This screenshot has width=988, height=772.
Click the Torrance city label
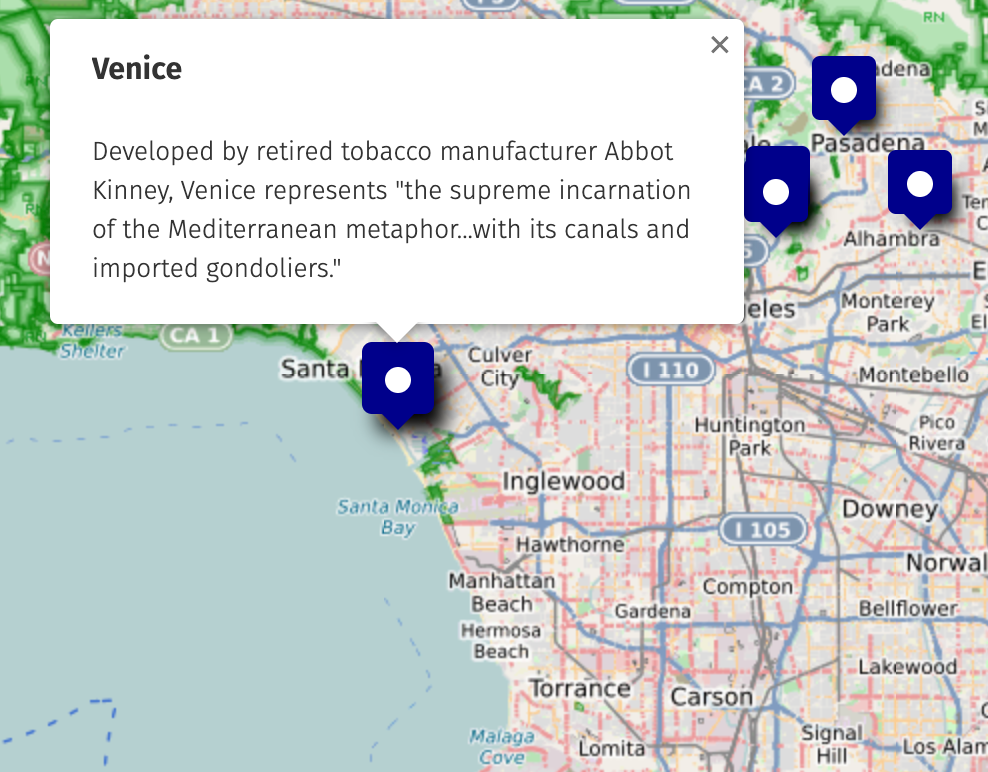(x=580, y=689)
